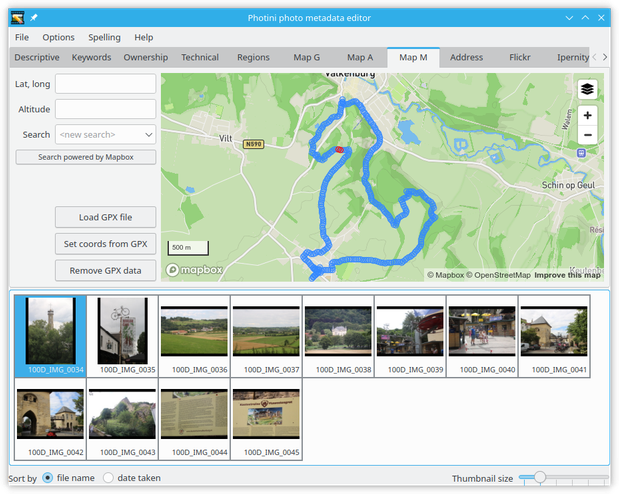Screen dimensions: 619x494
Task: Switch to the Keywords tab
Action: coord(91,58)
